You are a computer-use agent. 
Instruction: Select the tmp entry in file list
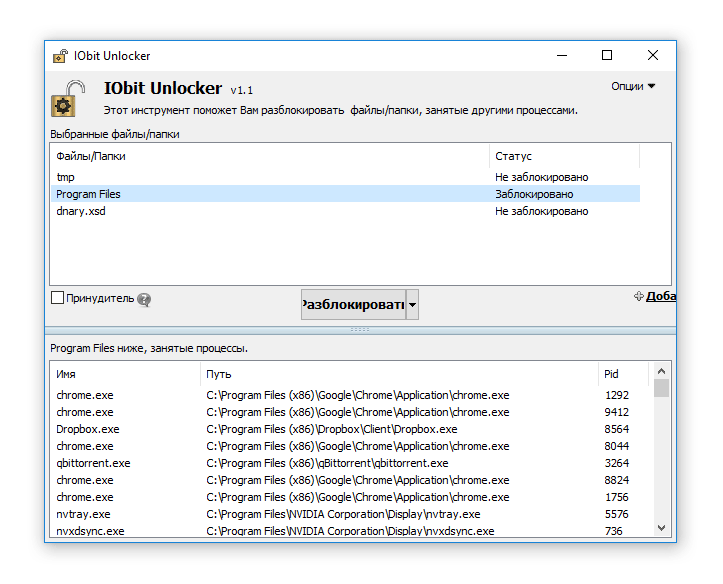[345, 177]
